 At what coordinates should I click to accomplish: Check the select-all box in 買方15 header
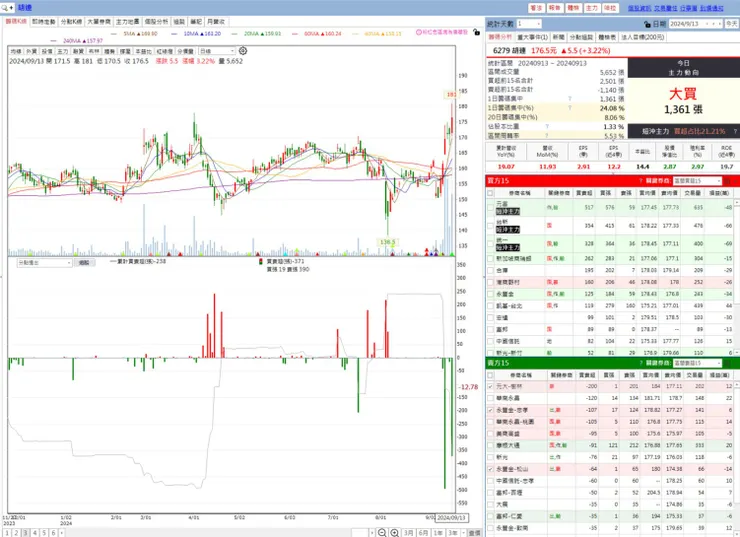pyautogui.click(x=490, y=193)
